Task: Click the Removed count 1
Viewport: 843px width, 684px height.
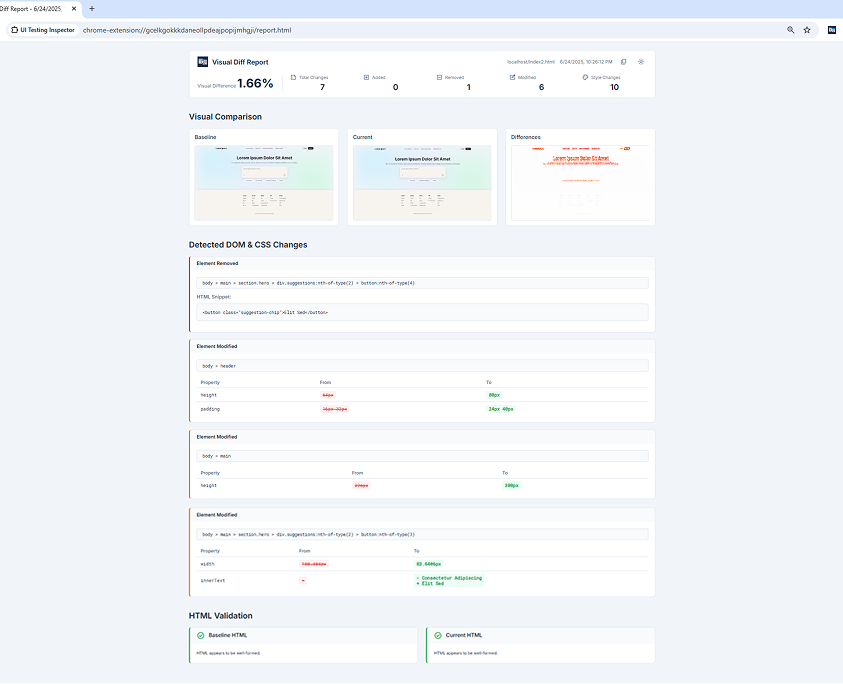Action: tap(469, 87)
